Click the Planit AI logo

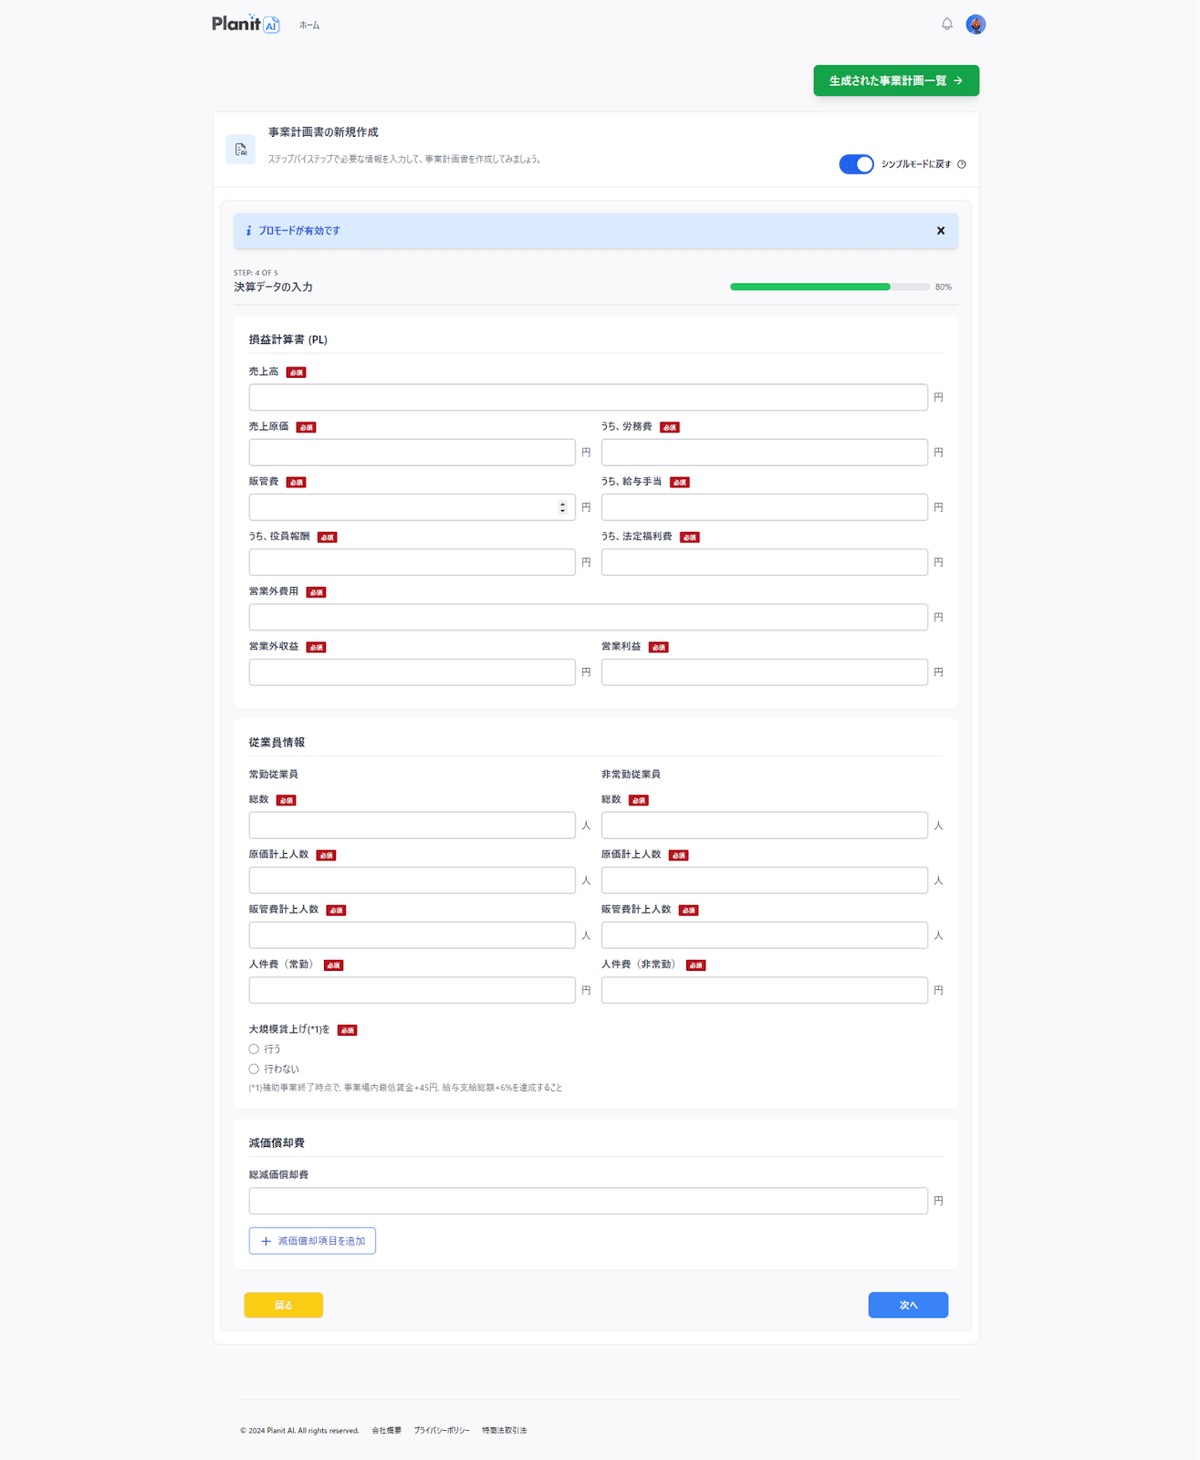[245, 24]
